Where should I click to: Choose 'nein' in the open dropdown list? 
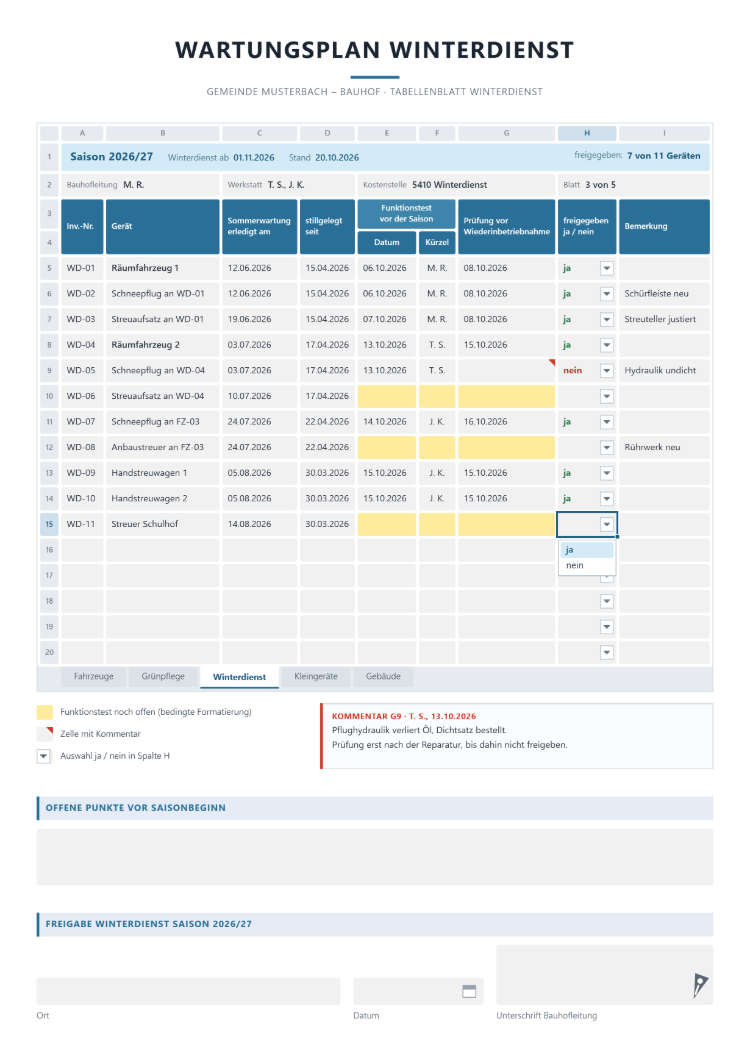tap(587, 566)
